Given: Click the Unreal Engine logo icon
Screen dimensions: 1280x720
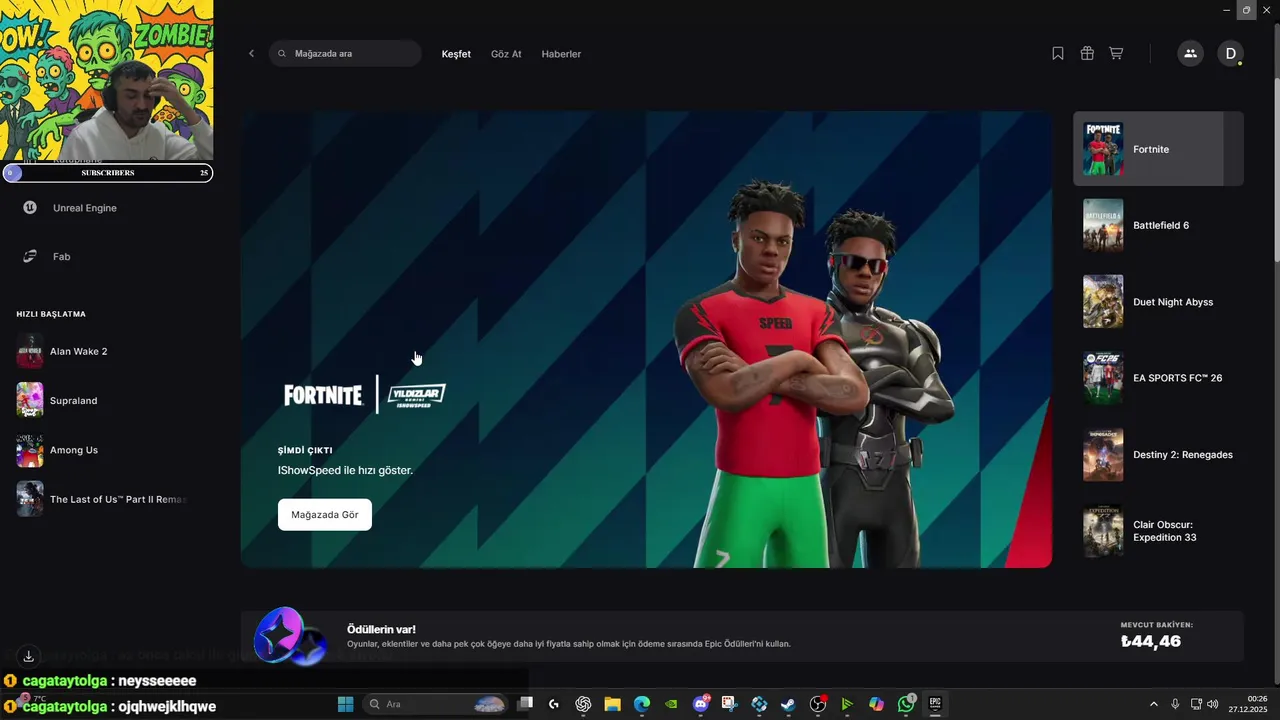Looking at the screenshot, I should pos(31,208).
